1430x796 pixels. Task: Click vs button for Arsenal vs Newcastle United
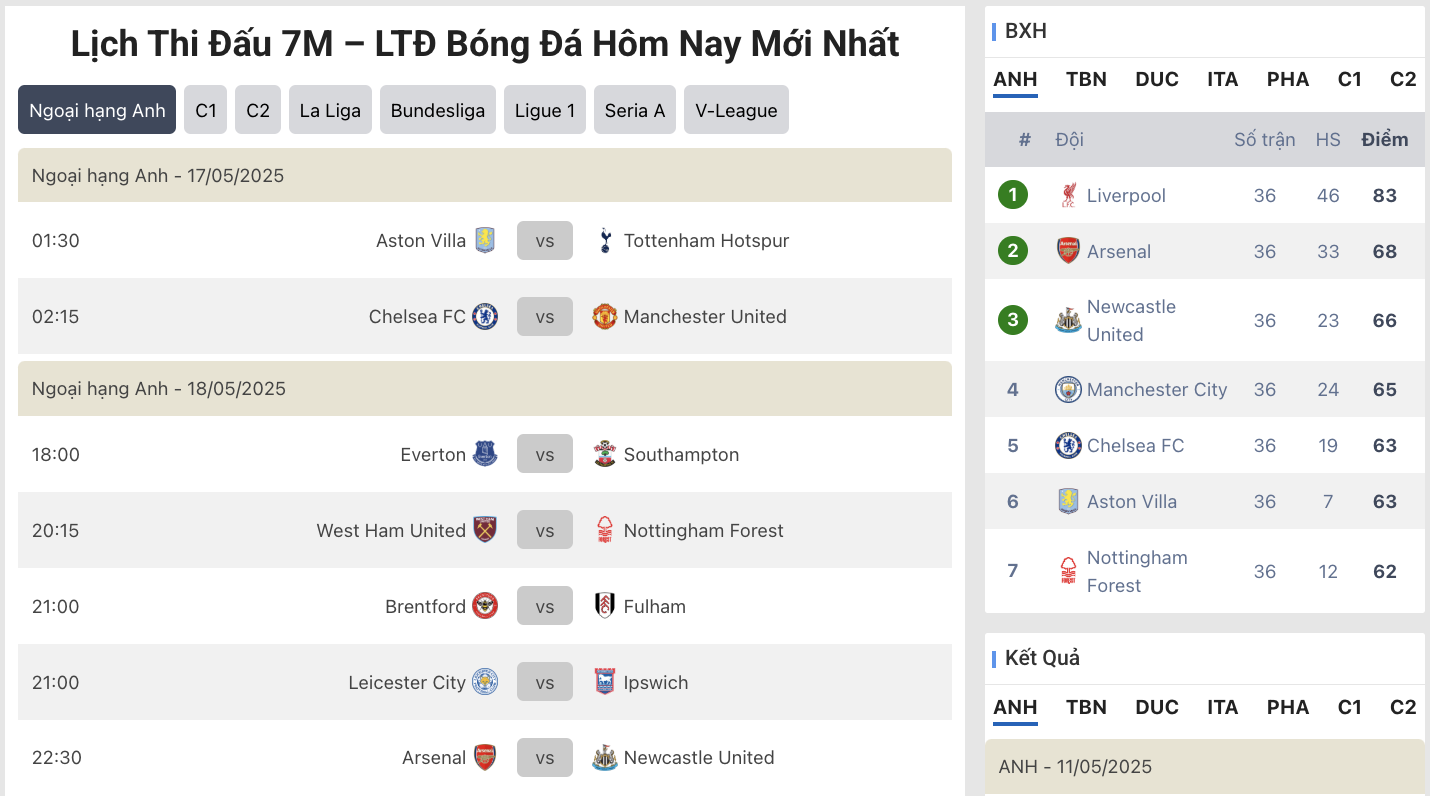tap(545, 757)
